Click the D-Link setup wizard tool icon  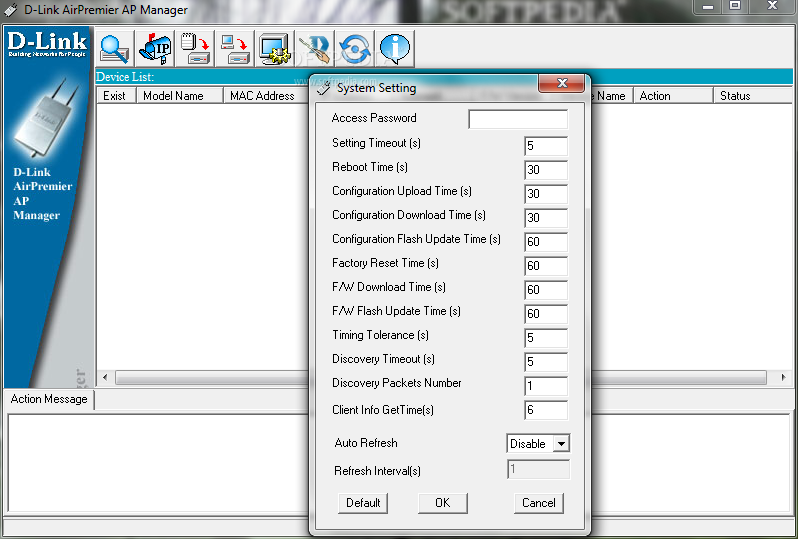315,49
